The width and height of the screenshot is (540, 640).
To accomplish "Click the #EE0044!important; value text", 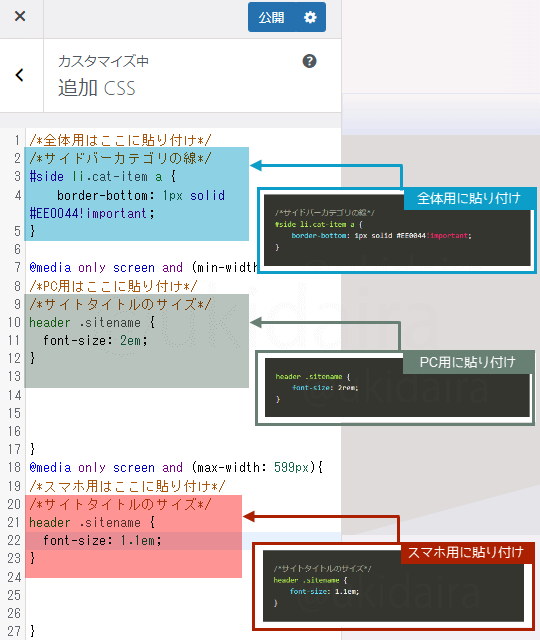I will [x=92, y=213].
